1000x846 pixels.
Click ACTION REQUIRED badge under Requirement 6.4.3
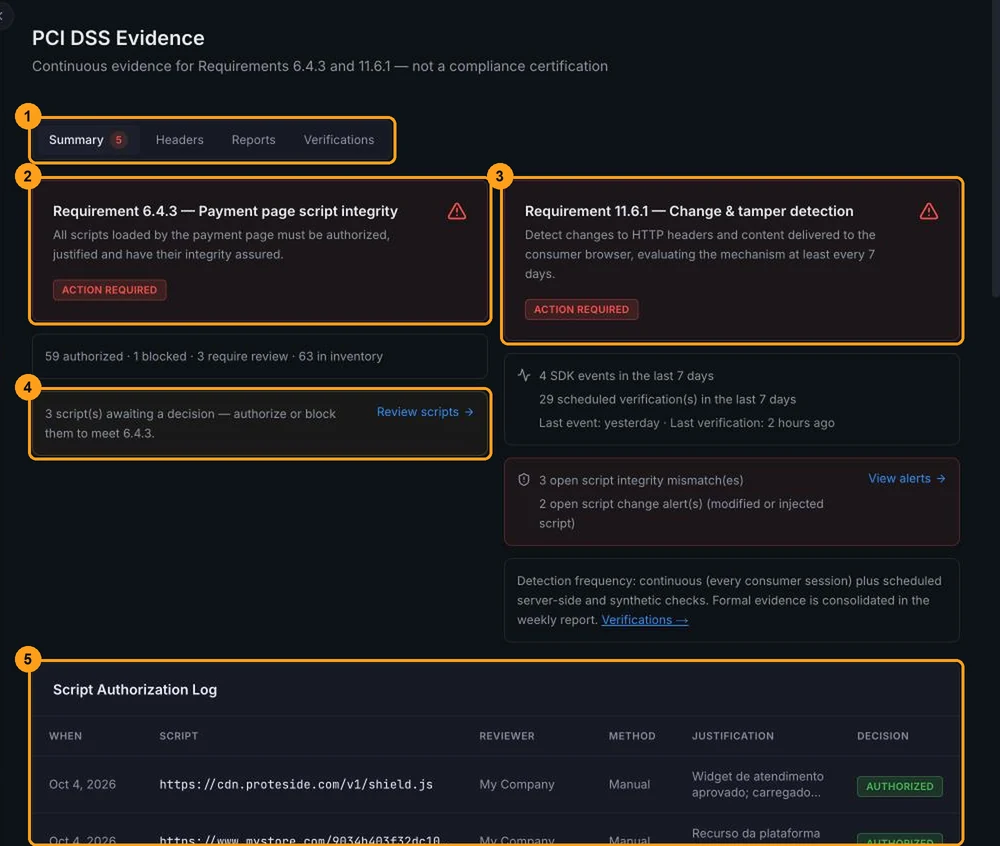point(109,290)
